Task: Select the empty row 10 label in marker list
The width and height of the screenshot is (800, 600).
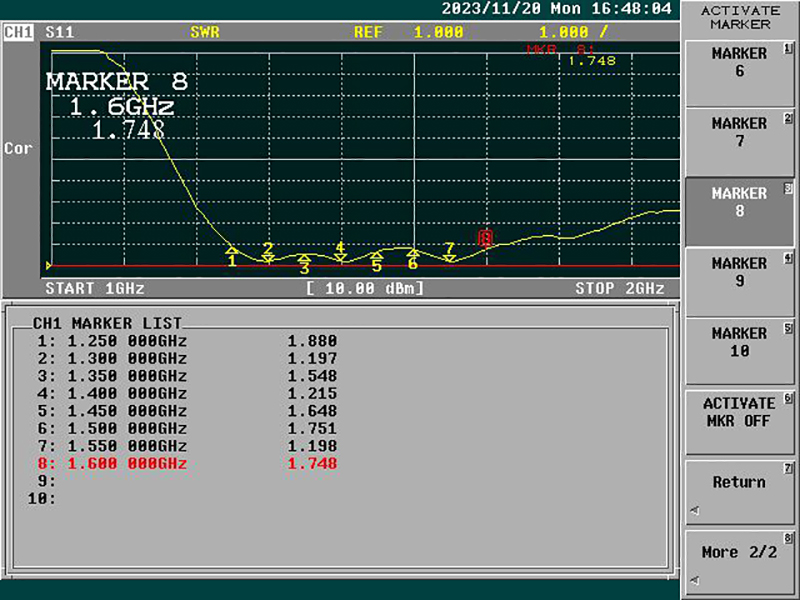Action: tap(42, 498)
